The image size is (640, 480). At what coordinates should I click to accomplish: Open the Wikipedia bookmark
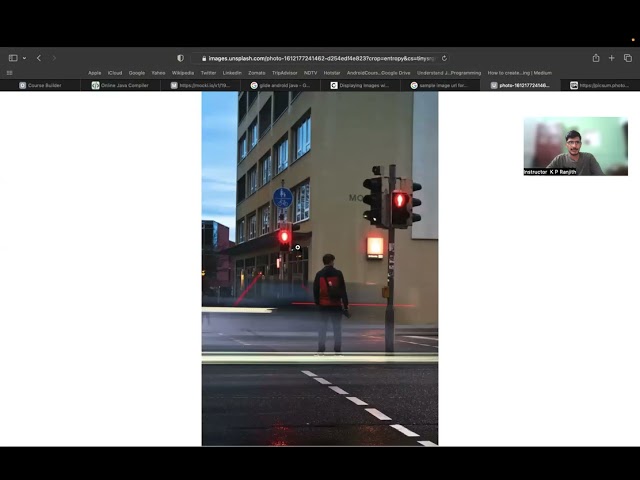click(182, 73)
